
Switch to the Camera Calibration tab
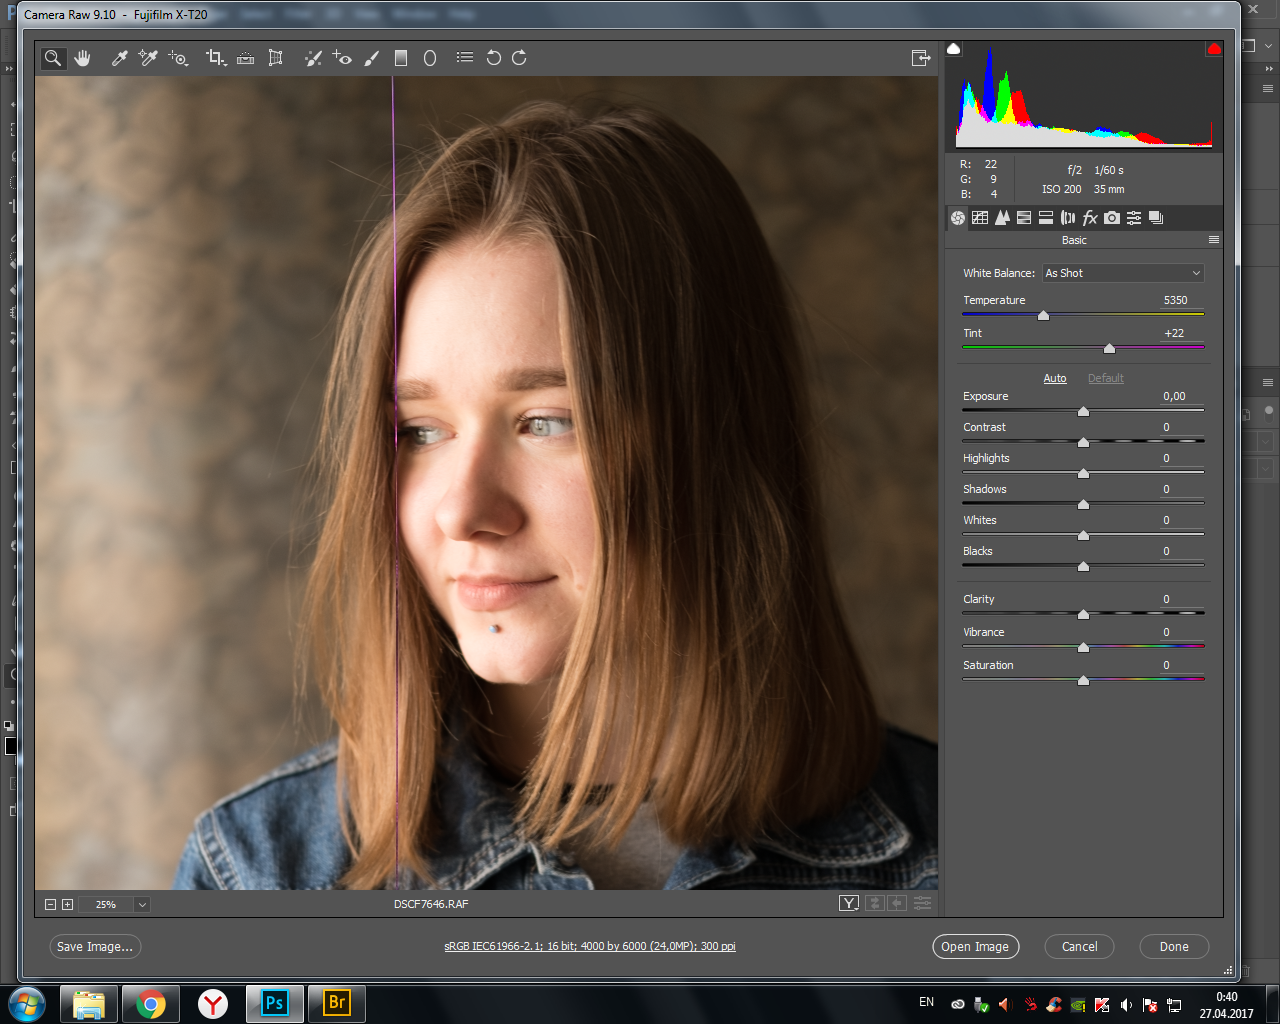1112,218
